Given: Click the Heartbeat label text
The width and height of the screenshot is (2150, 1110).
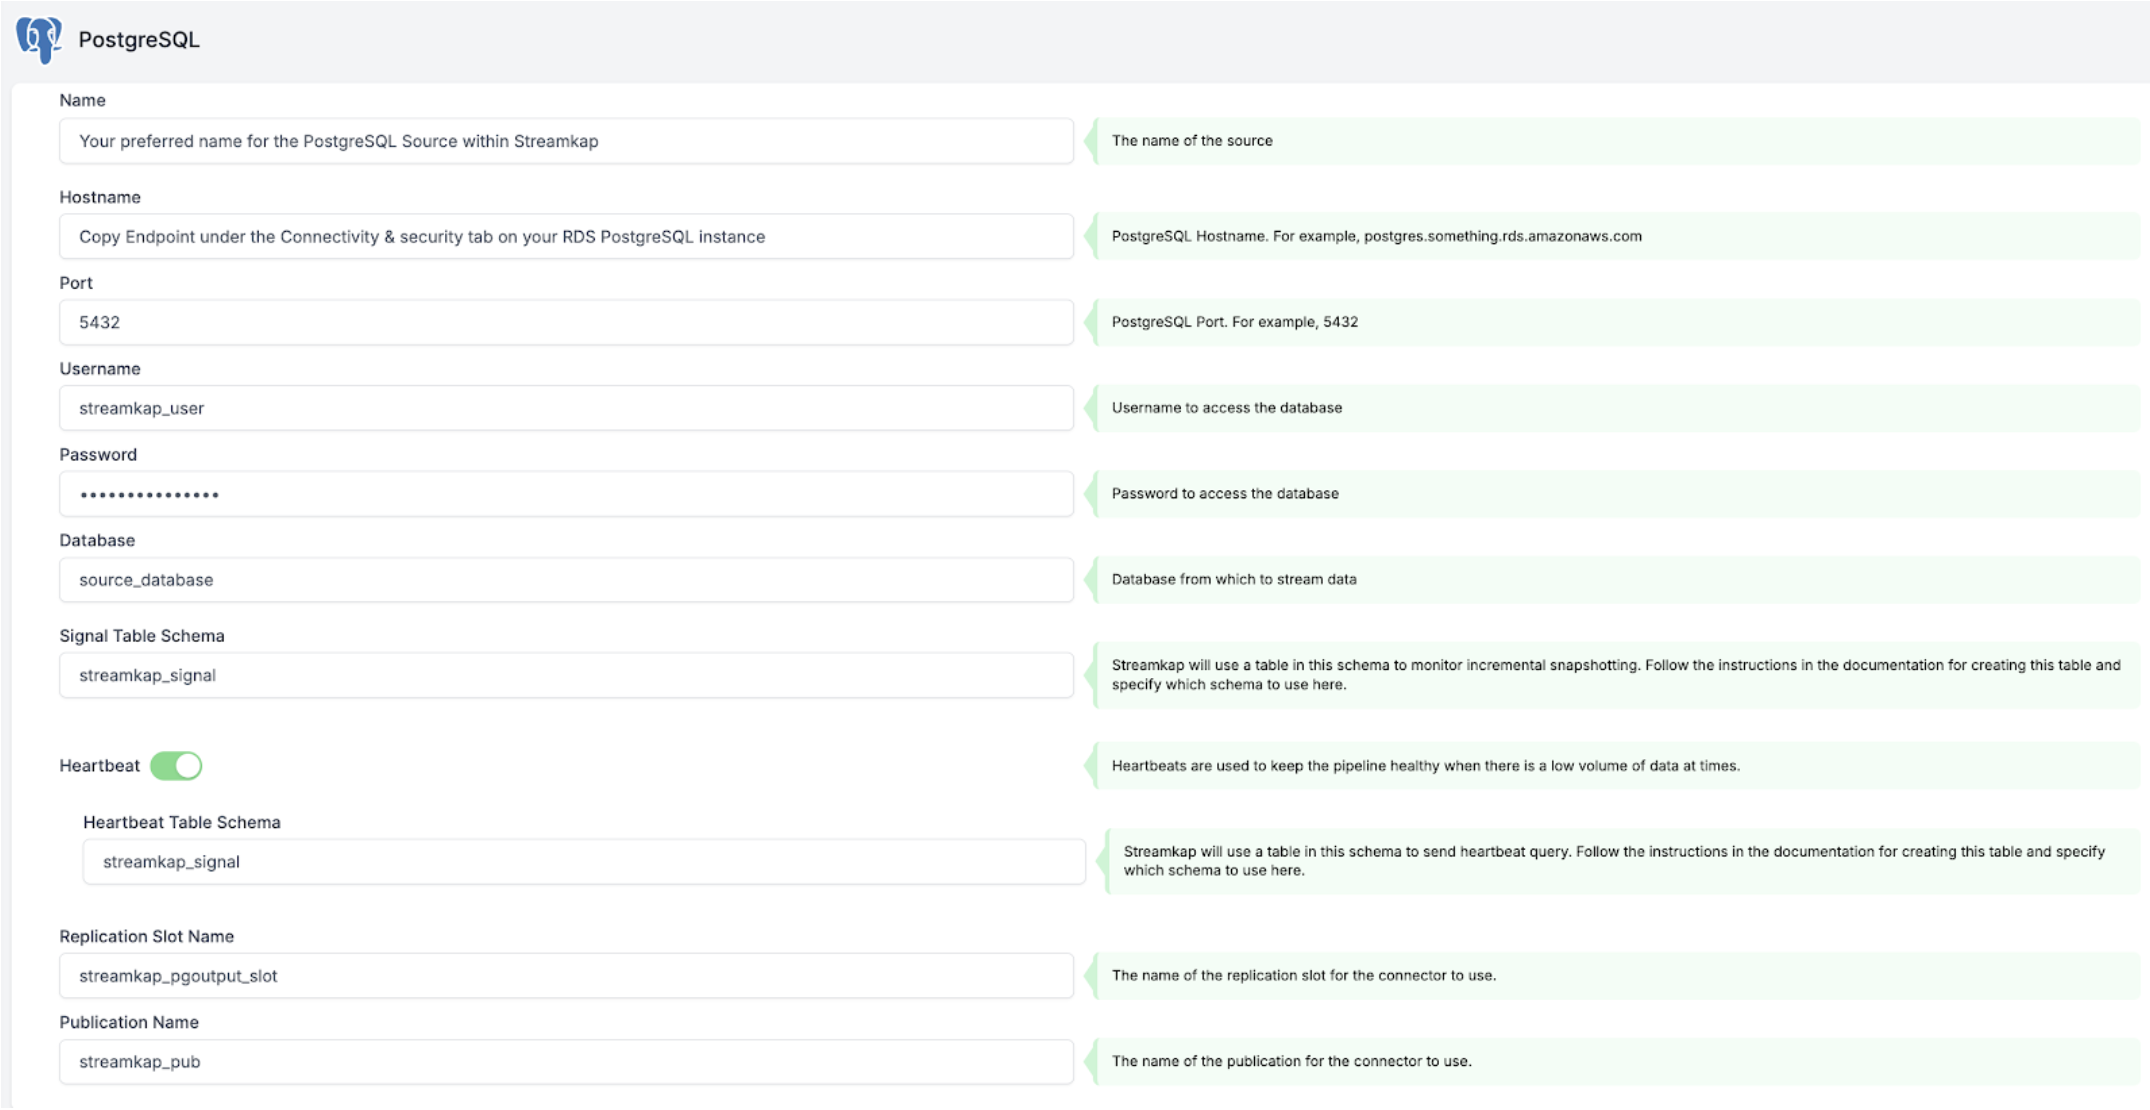Looking at the screenshot, I should (x=99, y=766).
